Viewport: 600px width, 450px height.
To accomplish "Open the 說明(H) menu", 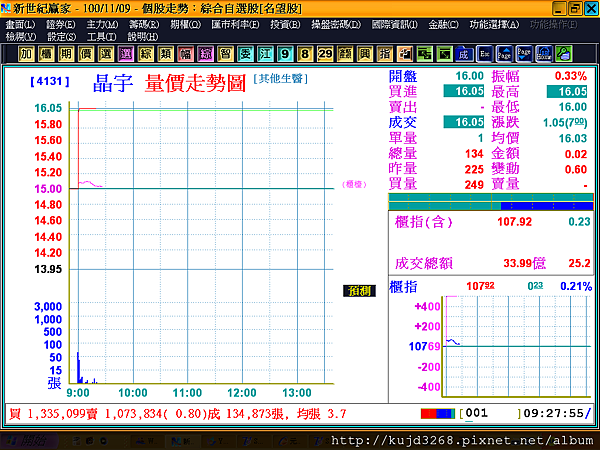I will tap(143, 37).
